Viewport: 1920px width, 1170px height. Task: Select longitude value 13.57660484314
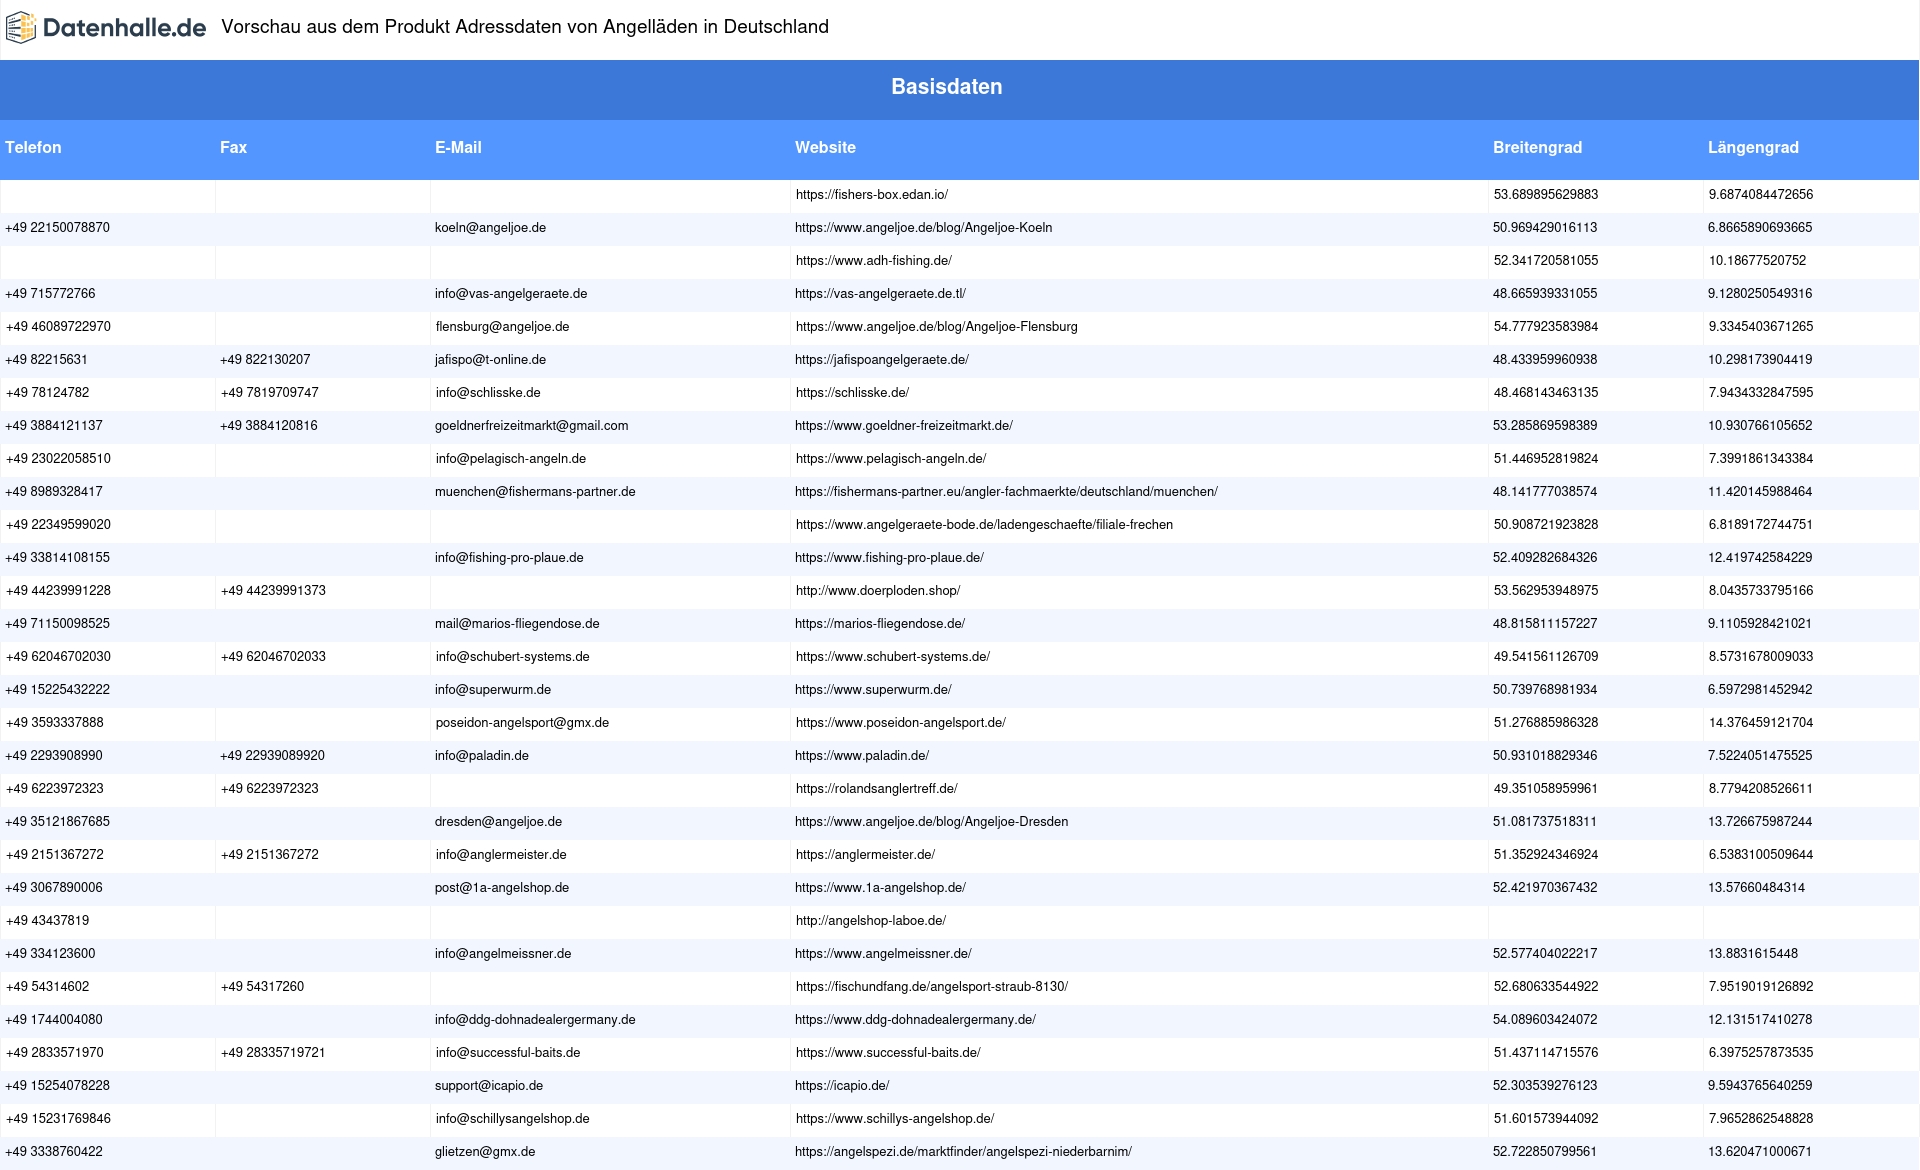pos(1756,888)
